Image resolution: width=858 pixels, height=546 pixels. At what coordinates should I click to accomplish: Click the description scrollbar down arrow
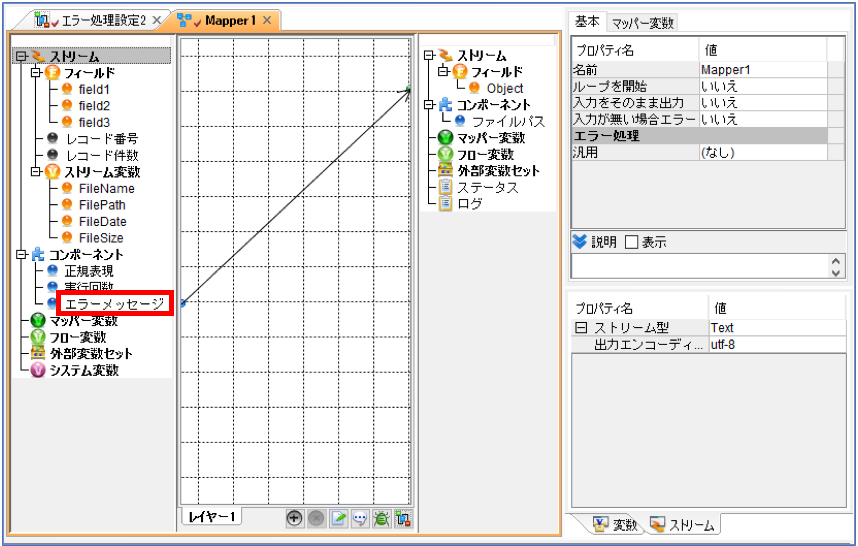836,272
